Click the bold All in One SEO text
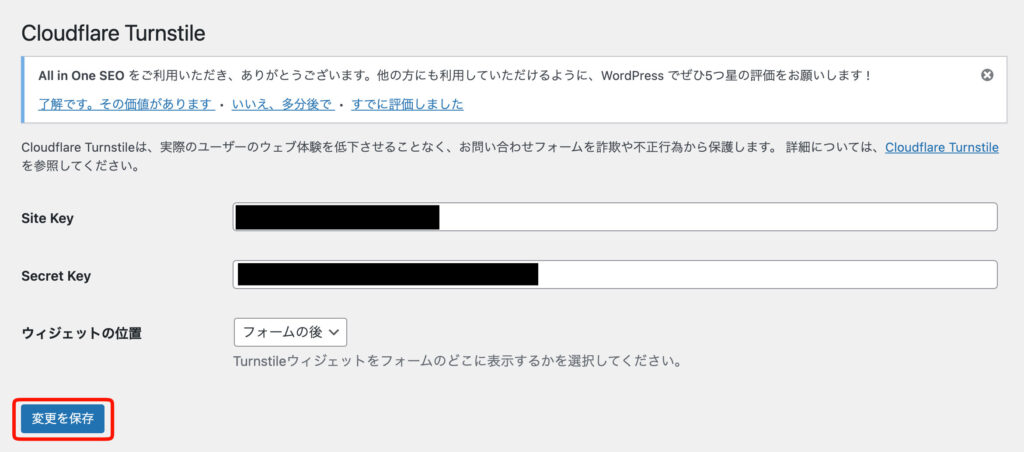1024x452 pixels. point(82,76)
